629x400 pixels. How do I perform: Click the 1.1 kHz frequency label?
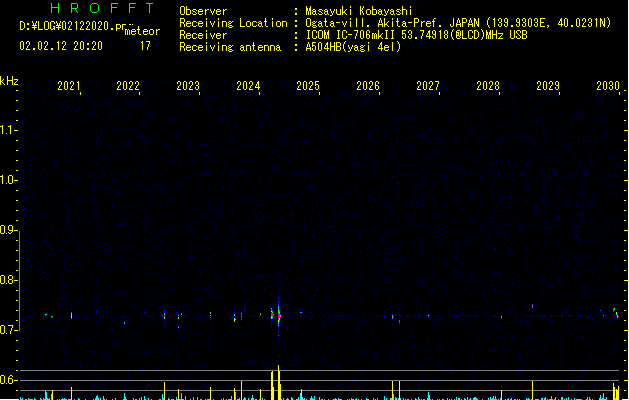coord(8,130)
